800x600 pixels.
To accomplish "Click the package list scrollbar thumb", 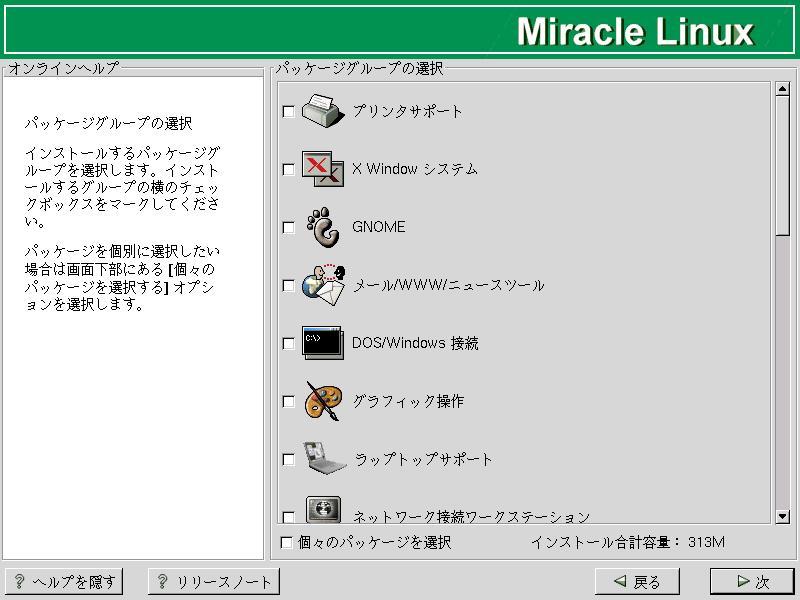I will pos(782,166).
